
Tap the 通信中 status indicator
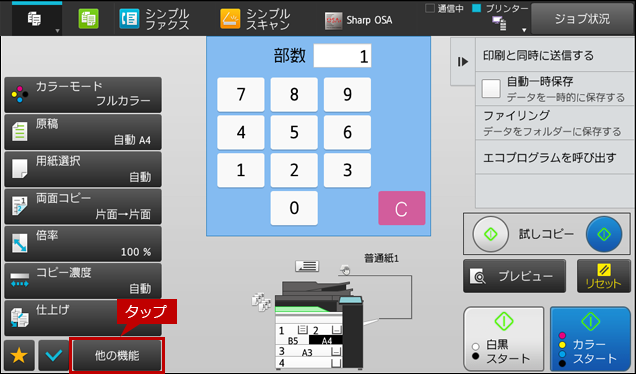[x=445, y=8]
